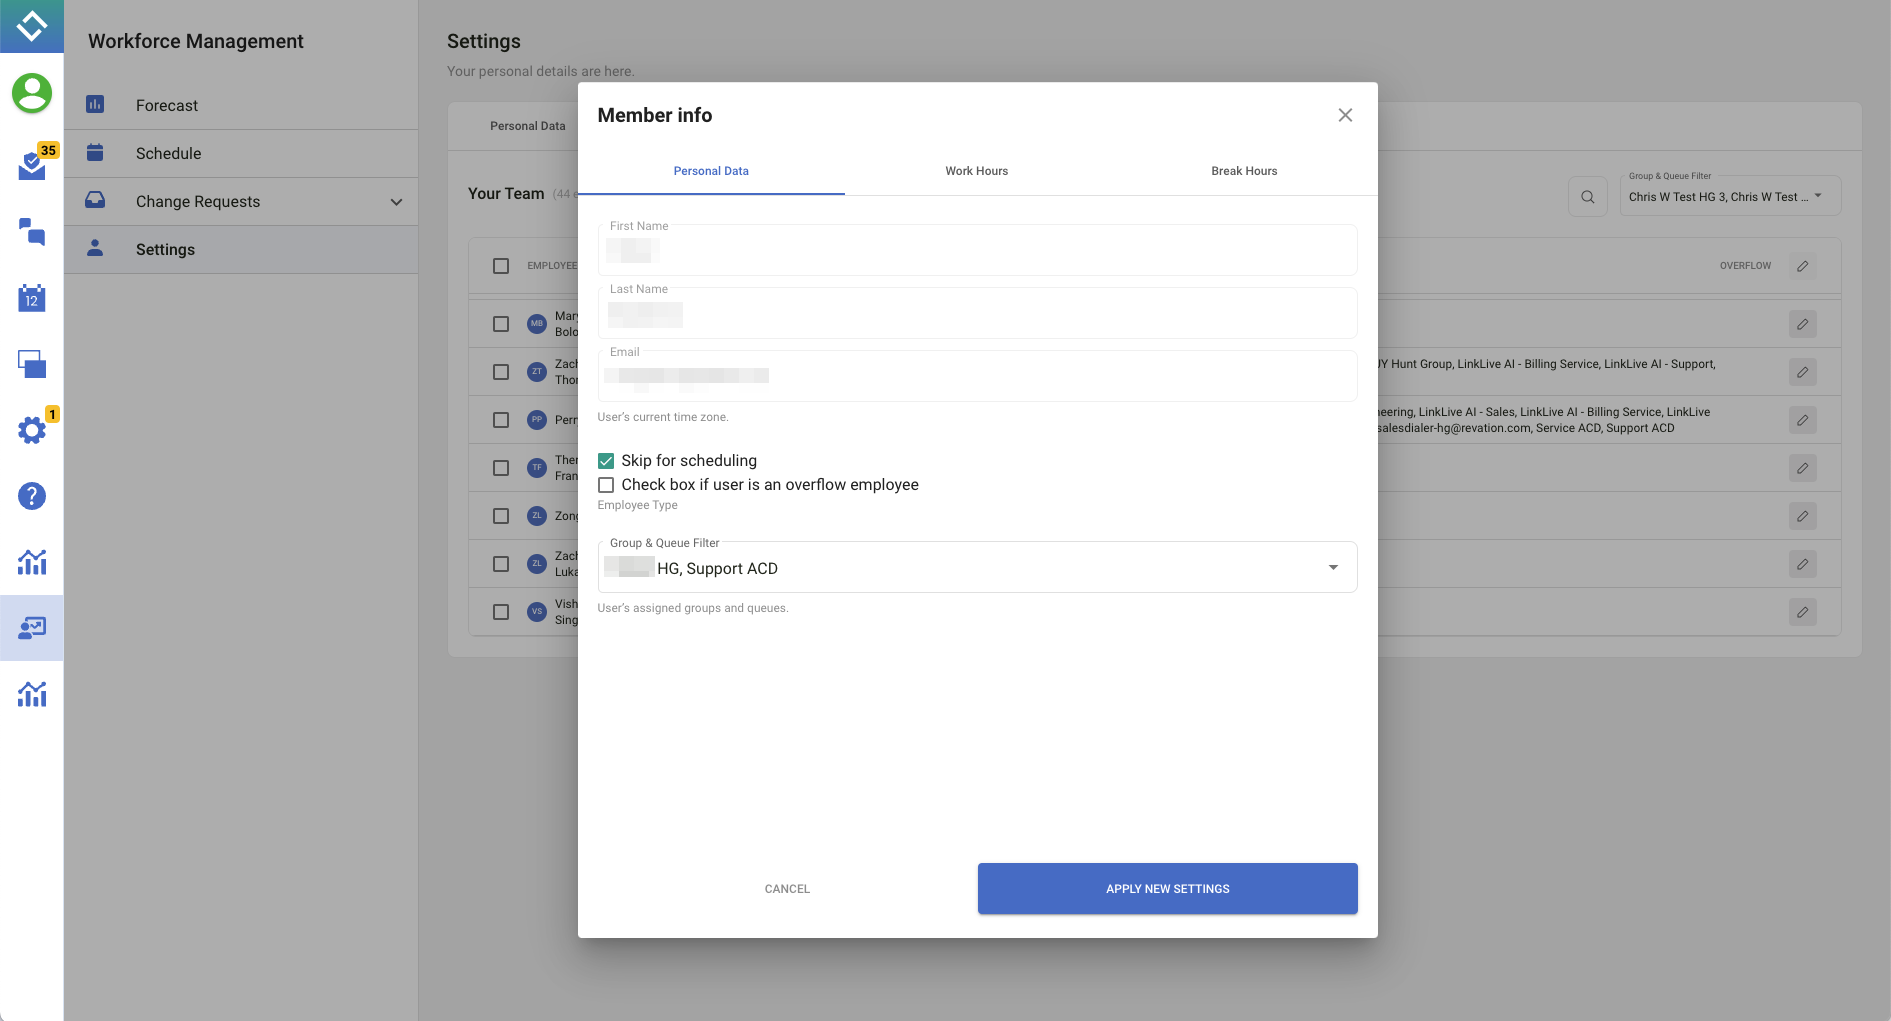1891x1021 pixels.
Task: Uncheck the Skip for scheduling checkbox
Action: (606, 461)
